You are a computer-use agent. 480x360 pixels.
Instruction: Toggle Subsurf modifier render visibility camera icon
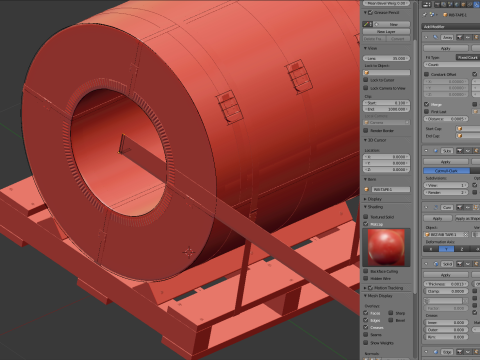pos(460,151)
